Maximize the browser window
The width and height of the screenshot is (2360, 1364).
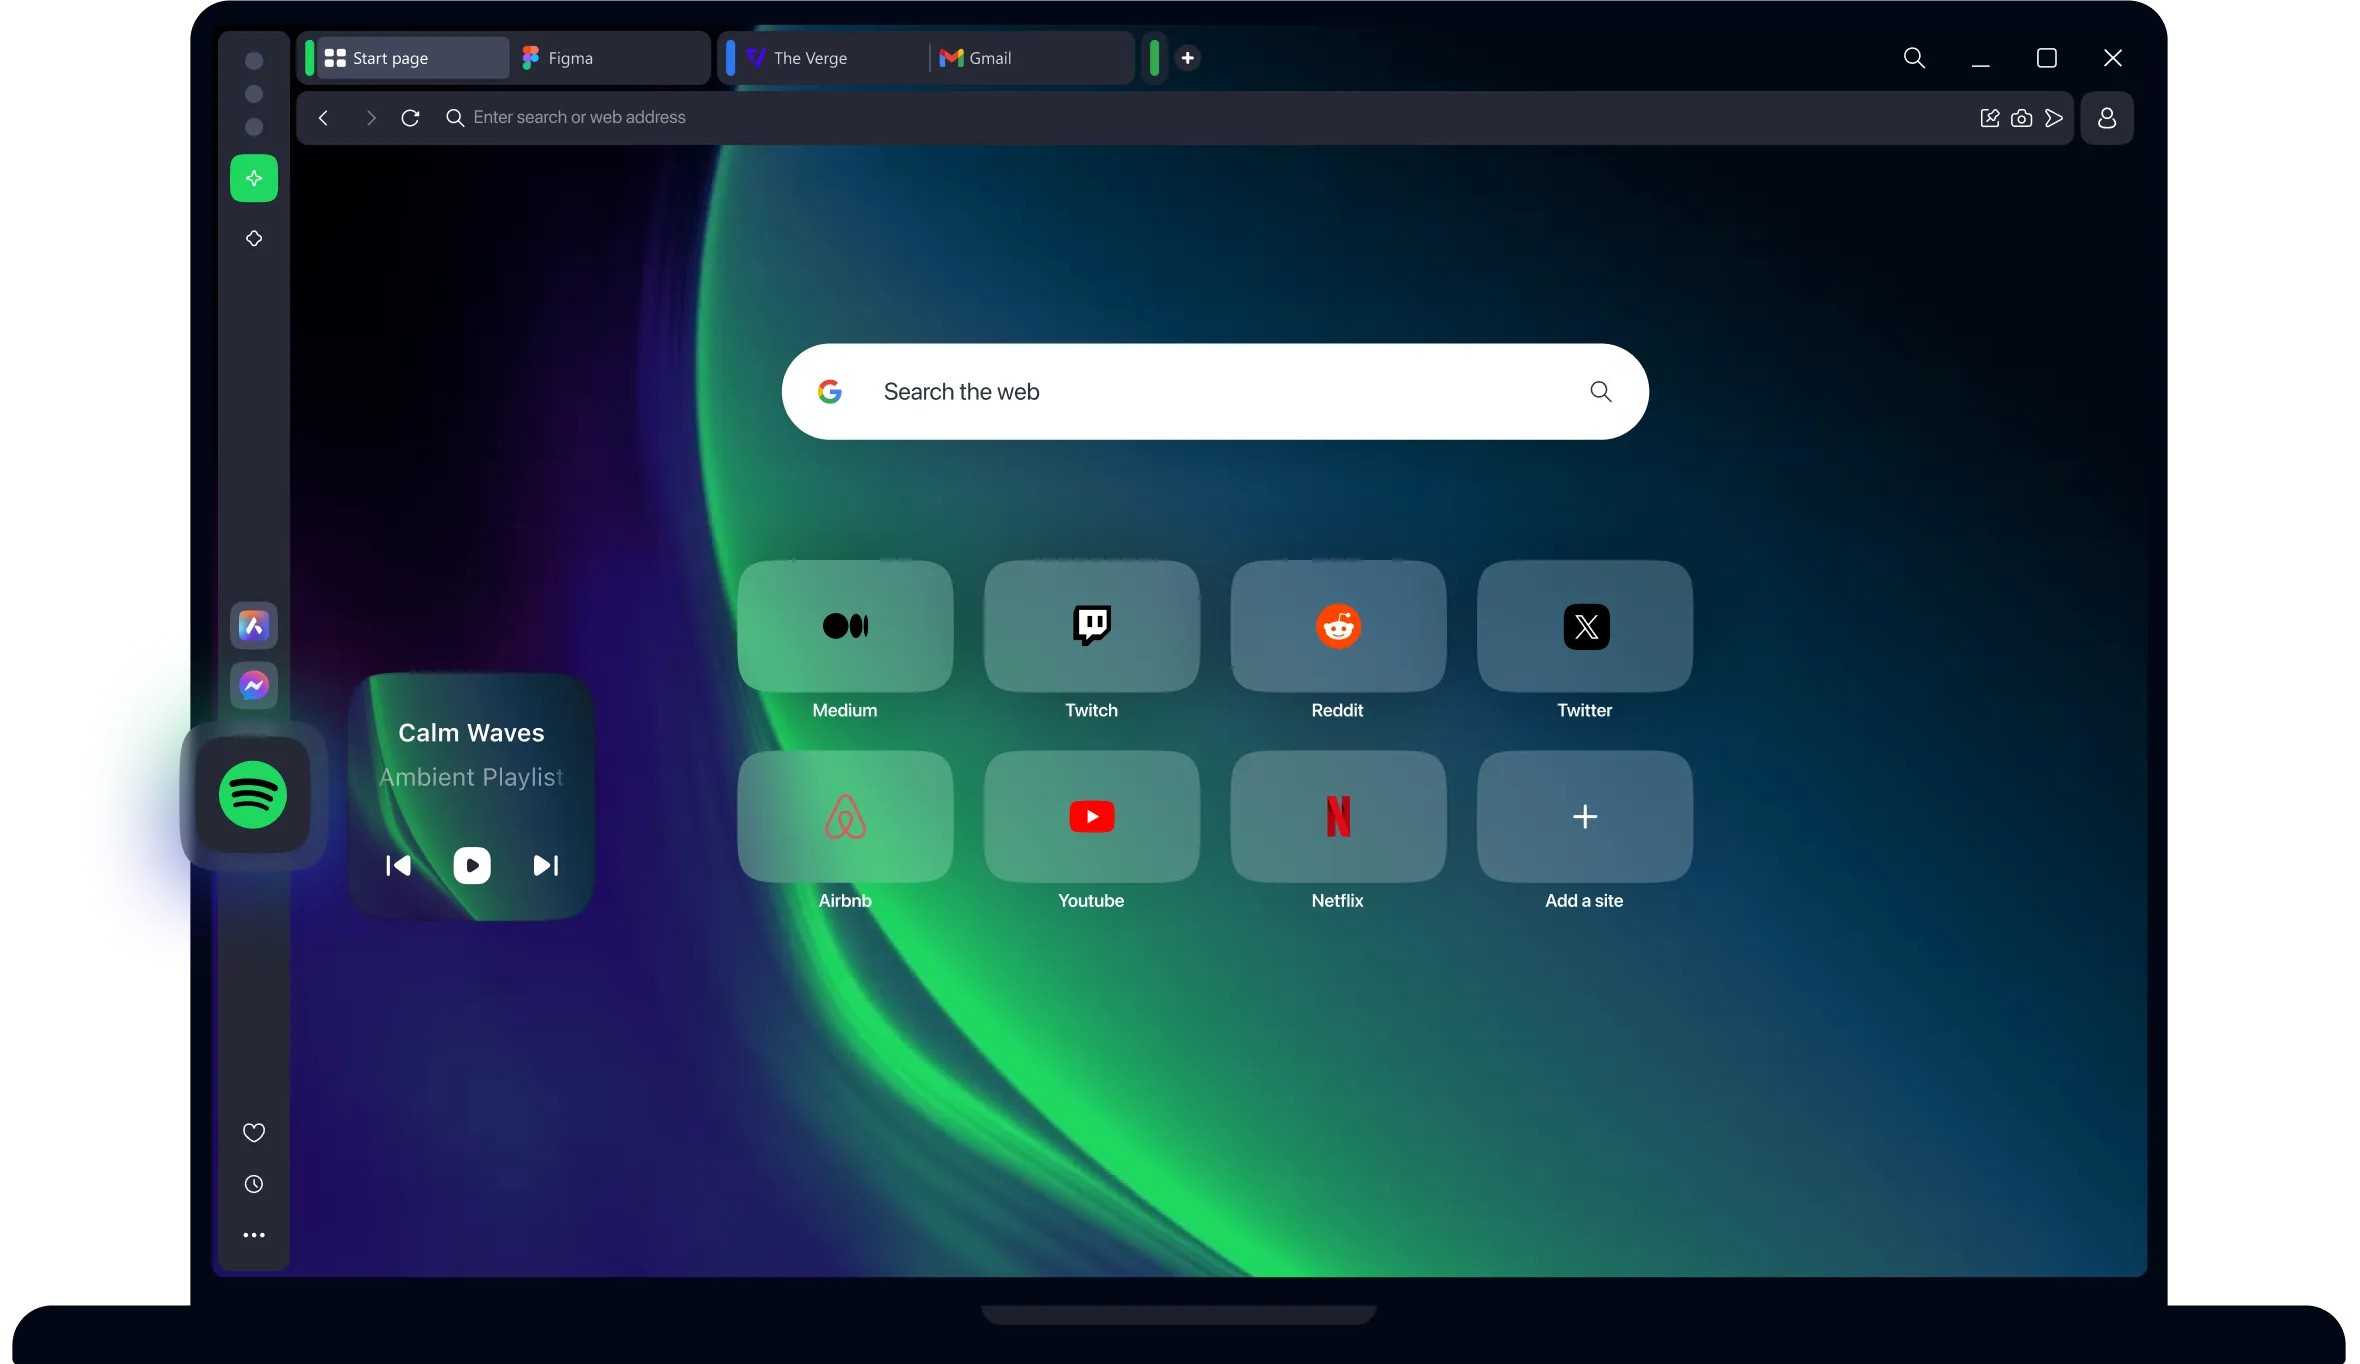pyautogui.click(x=2047, y=58)
